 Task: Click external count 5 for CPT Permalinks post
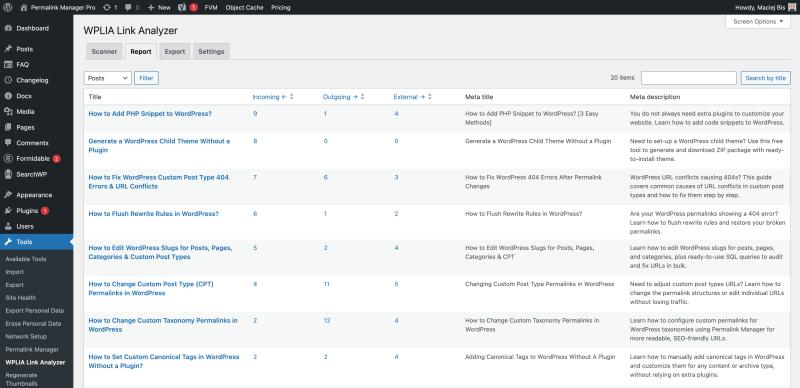[x=396, y=284]
